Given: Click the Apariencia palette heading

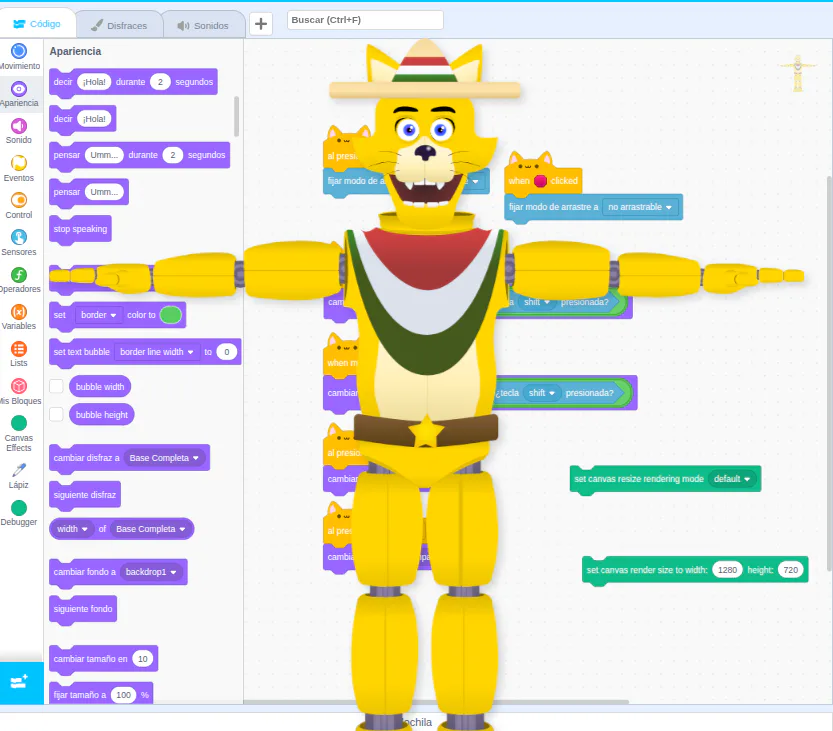Looking at the screenshot, I should (x=75, y=52).
